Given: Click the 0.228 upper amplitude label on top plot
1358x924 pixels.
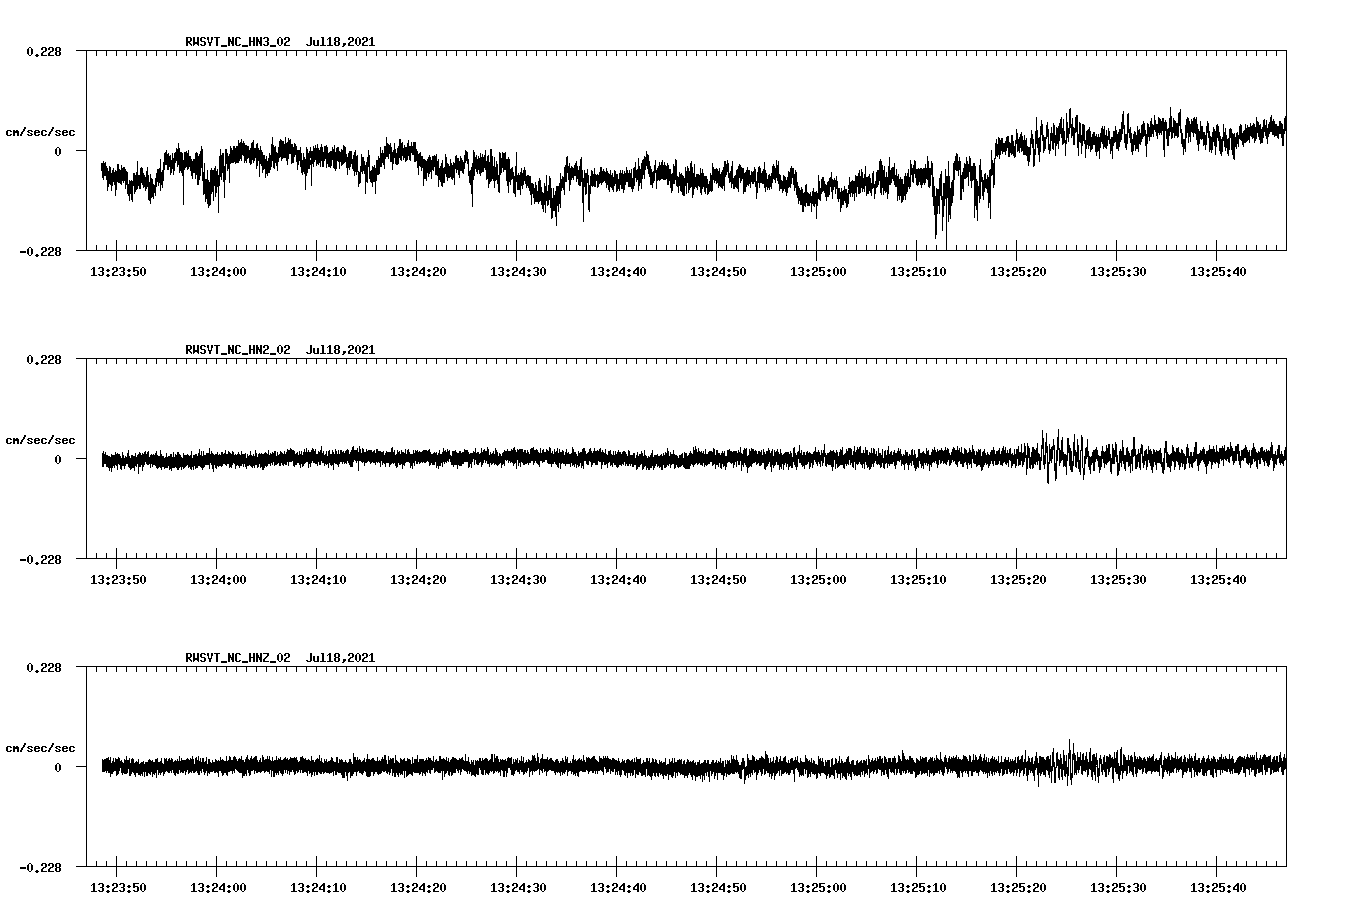Looking at the screenshot, I should [x=42, y=50].
